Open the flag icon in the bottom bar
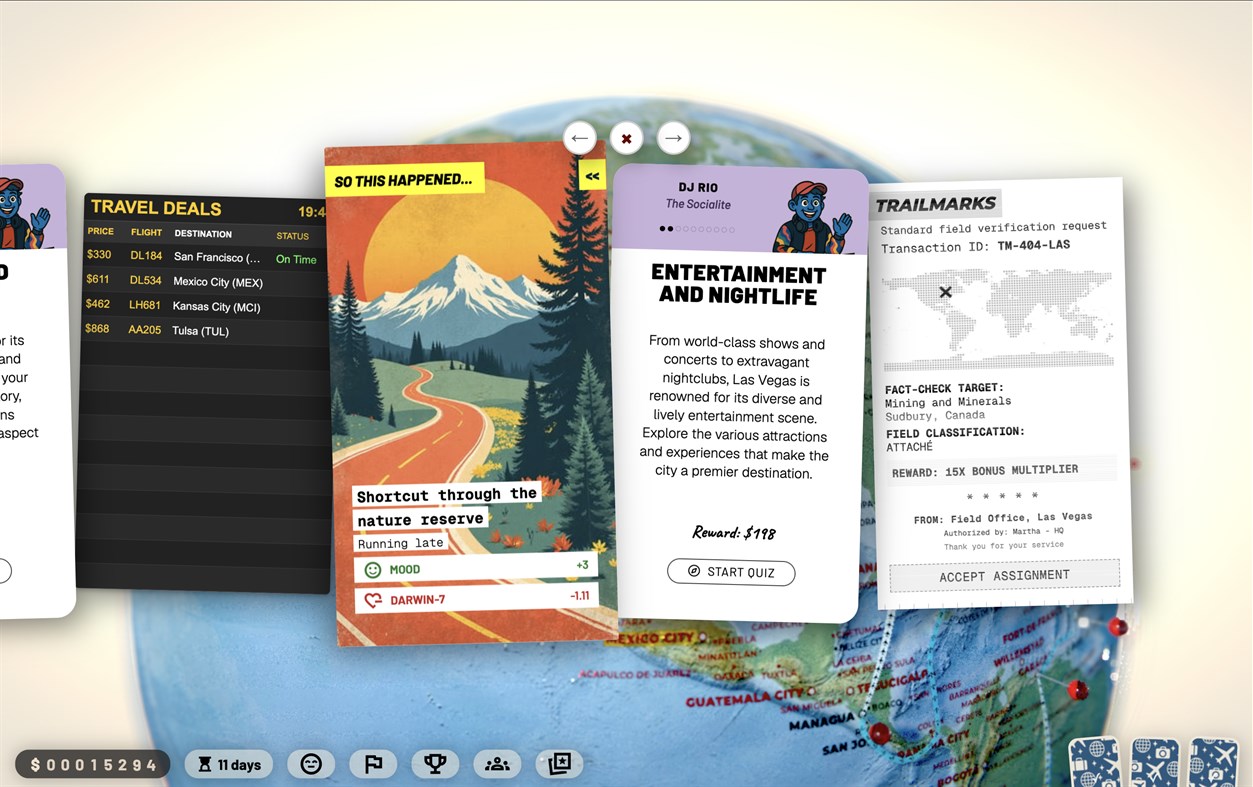 coord(373,764)
